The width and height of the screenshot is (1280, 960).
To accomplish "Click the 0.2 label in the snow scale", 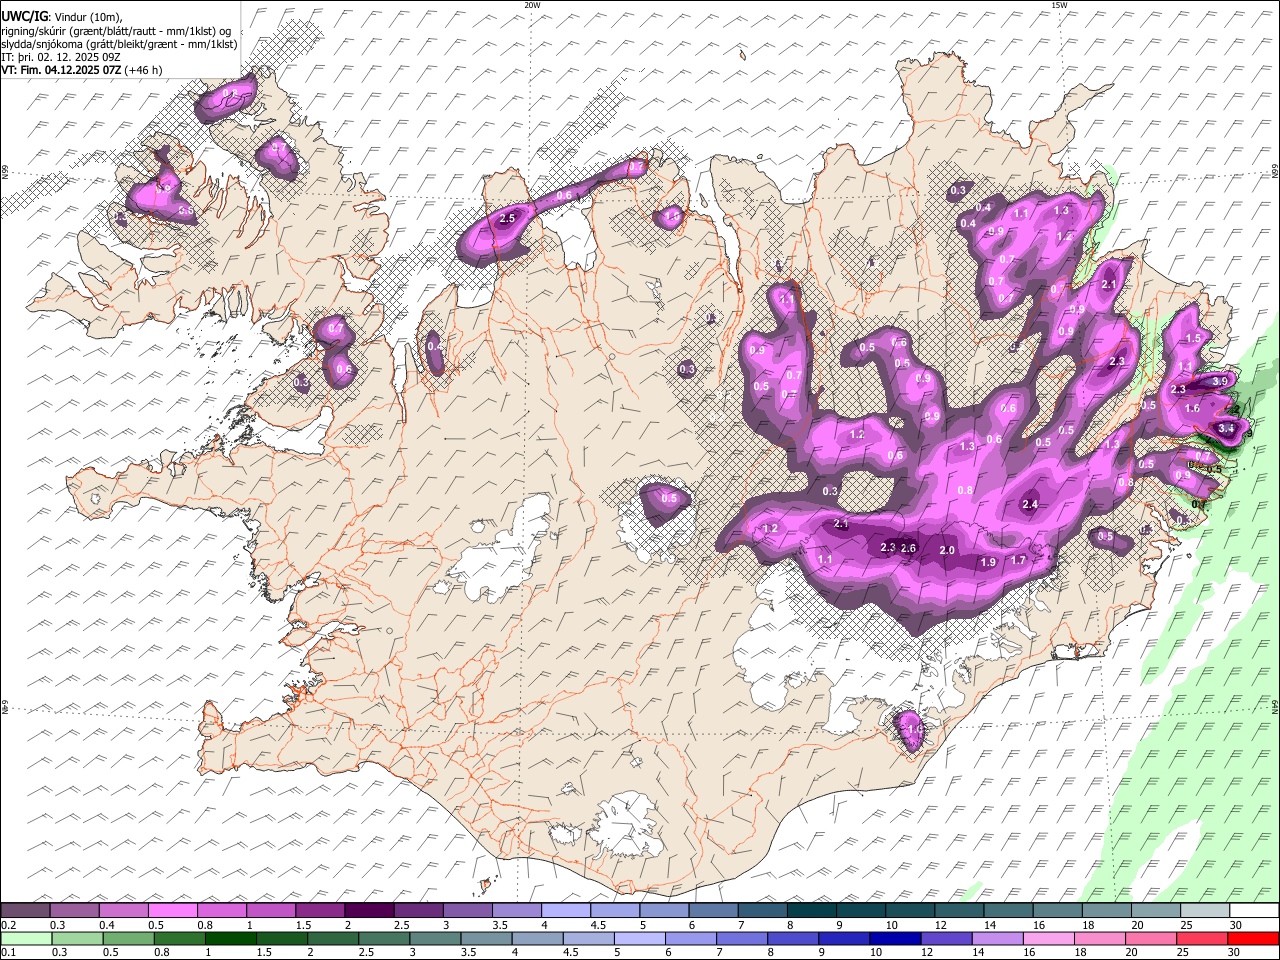I will point(7,925).
